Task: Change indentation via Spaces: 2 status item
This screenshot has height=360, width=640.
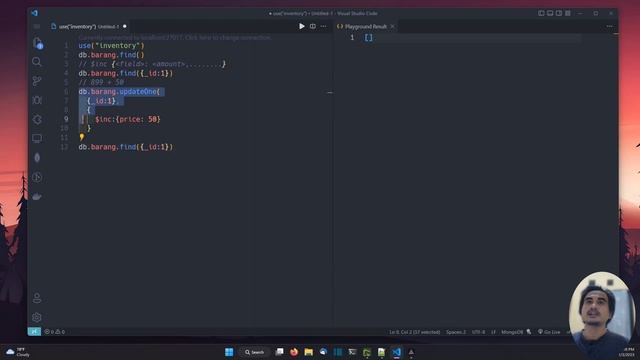Action: 456,332
